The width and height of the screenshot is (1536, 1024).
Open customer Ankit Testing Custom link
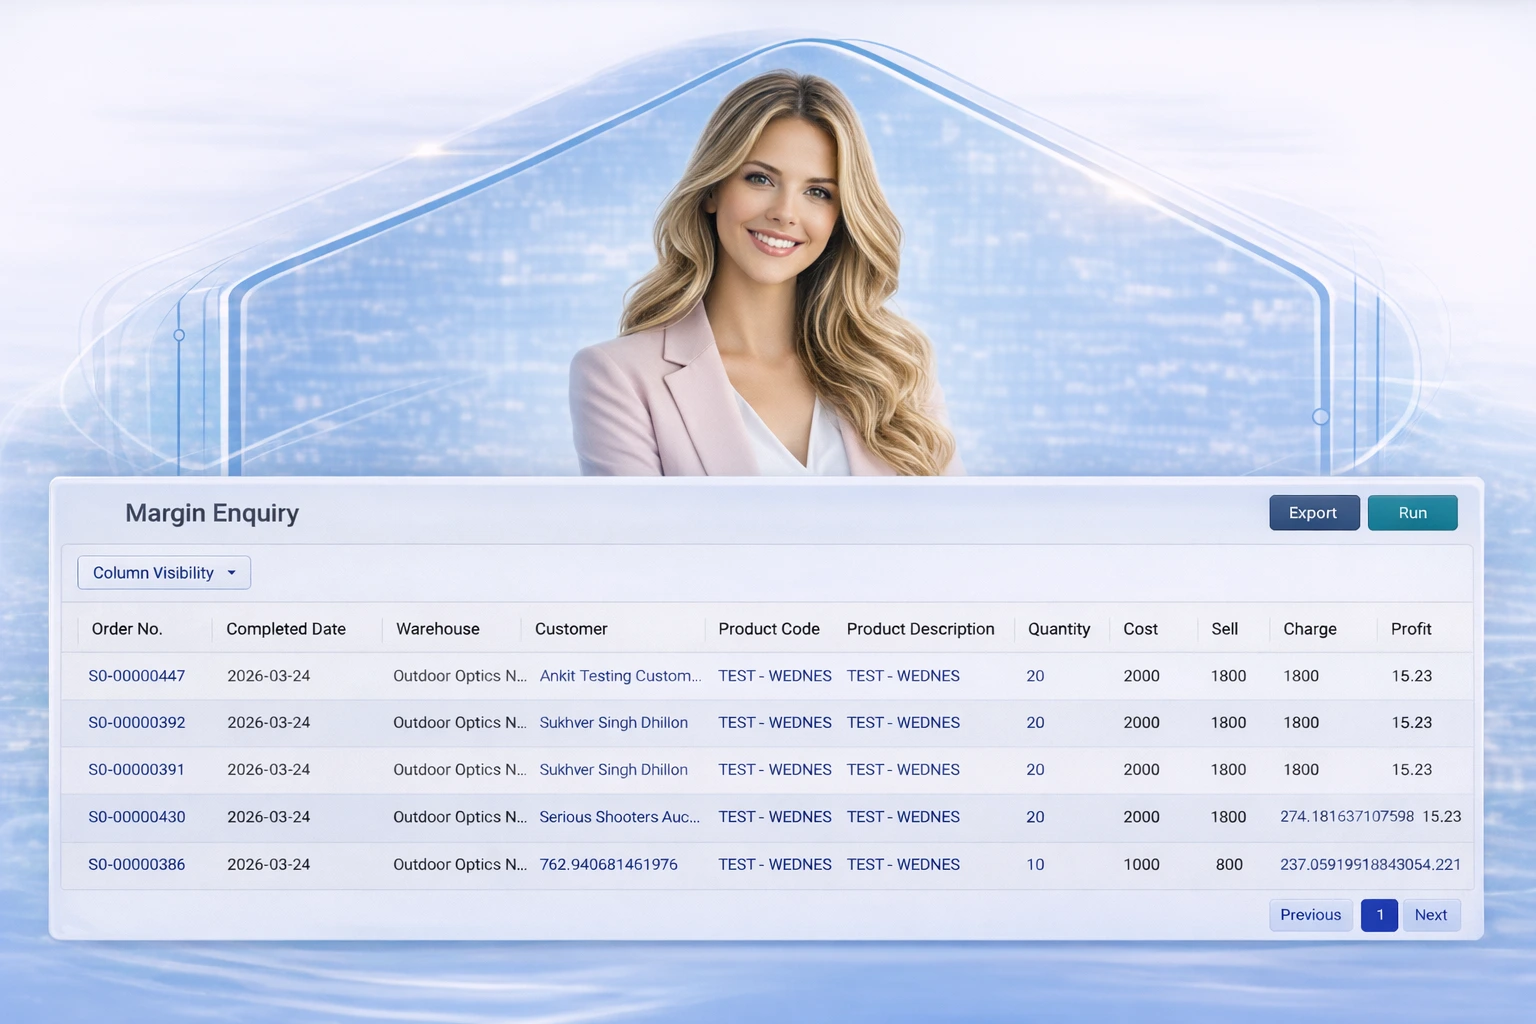pos(619,675)
